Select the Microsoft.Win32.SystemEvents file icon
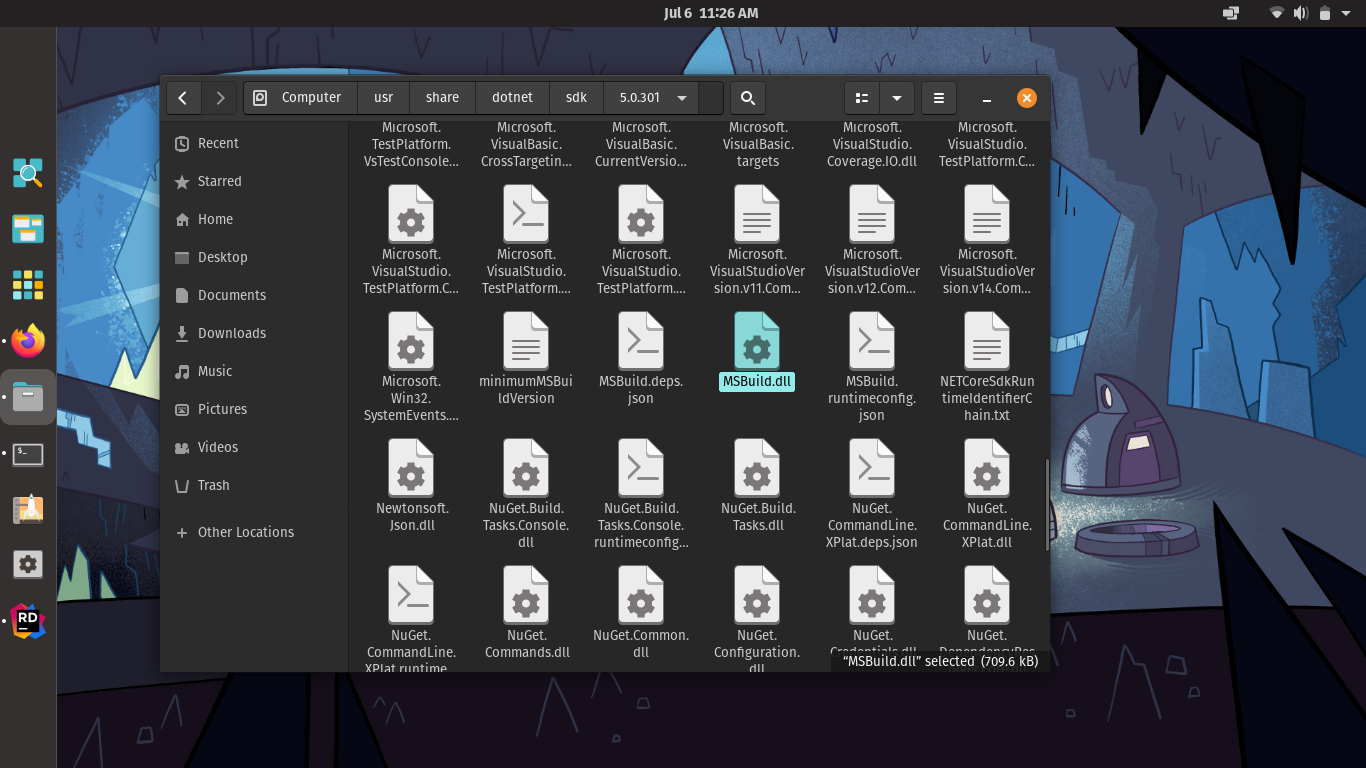This screenshot has height=768, width=1366. point(411,341)
